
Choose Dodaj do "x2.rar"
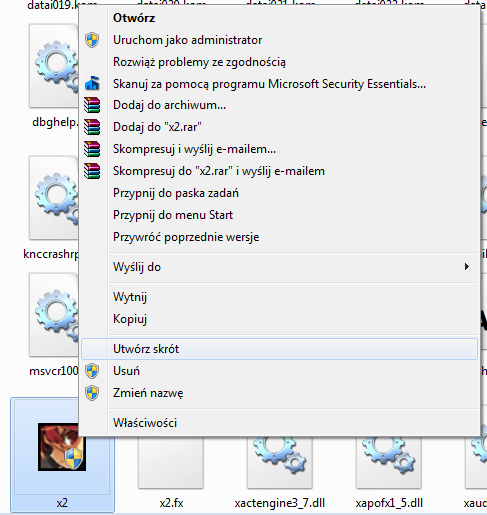(279, 127)
